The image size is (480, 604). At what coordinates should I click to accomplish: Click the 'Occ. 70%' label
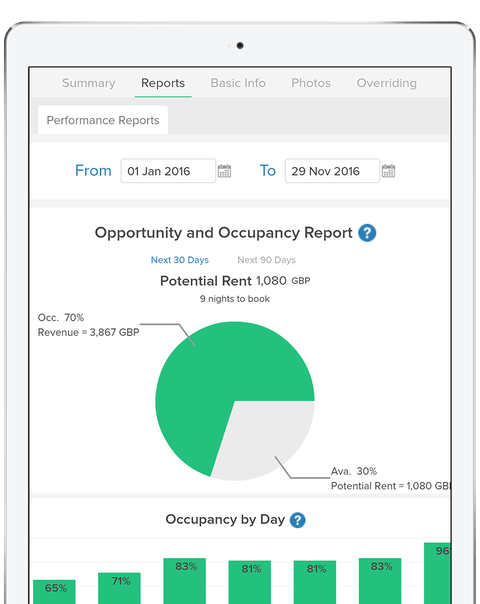pos(60,317)
